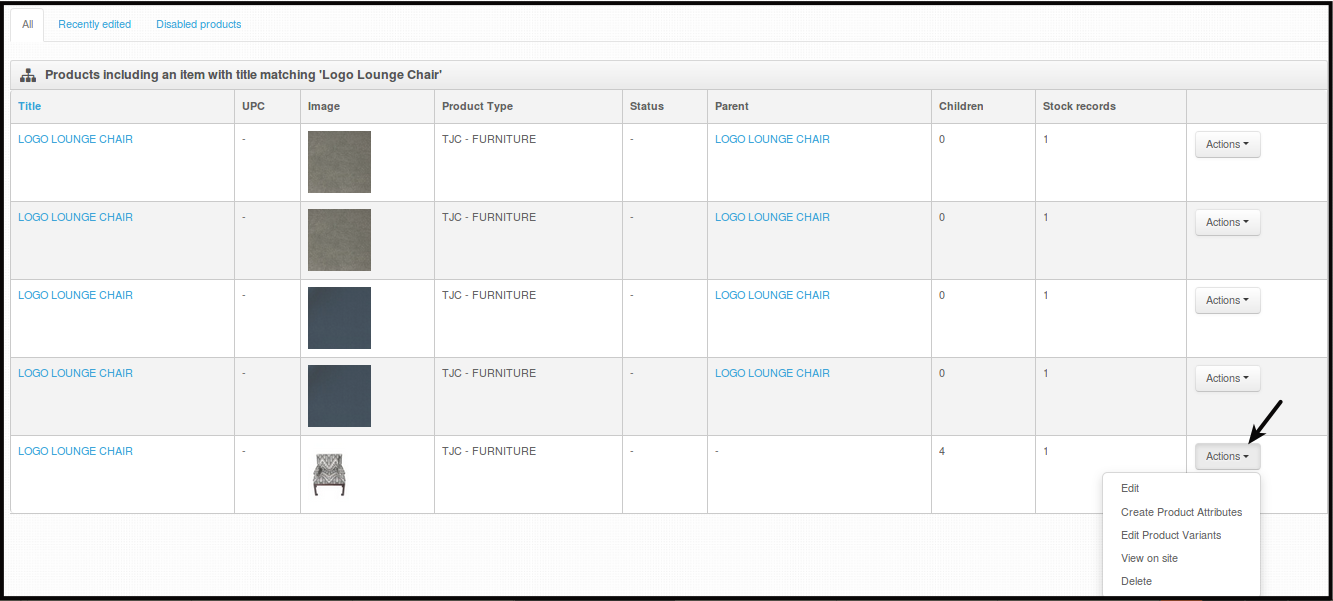The width and height of the screenshot is (1333, 601).
Task: Click the gray fabric thumbnail in second row
Action: click(x=339, y=240)
